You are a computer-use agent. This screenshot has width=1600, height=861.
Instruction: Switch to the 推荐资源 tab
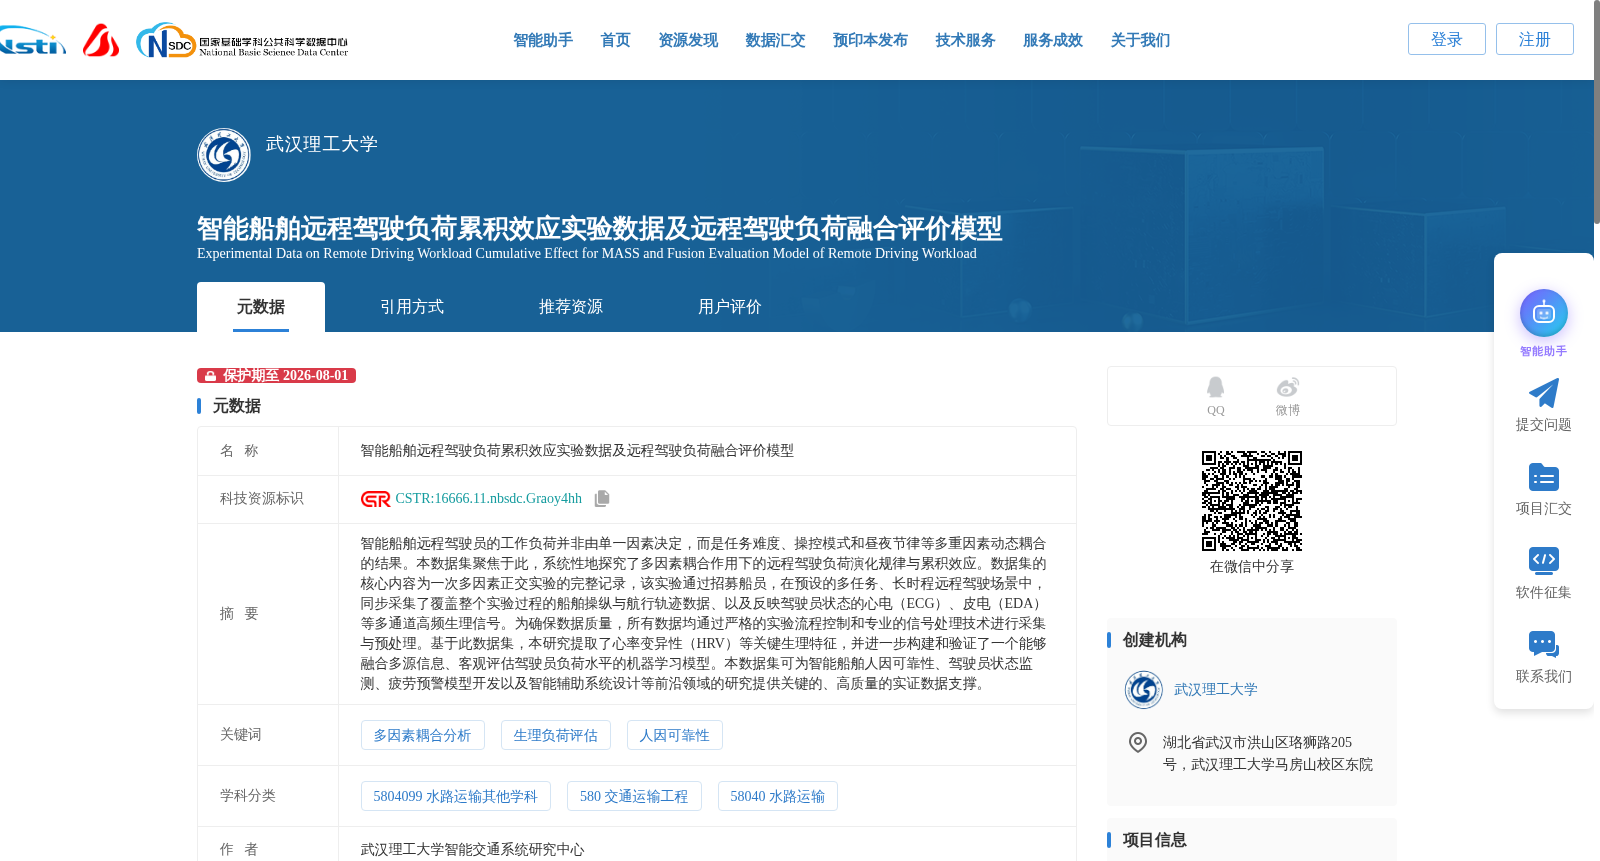click(571, 307)
